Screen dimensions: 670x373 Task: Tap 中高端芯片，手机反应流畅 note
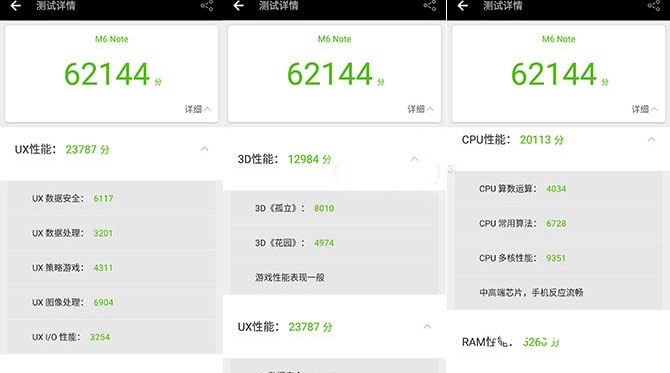(531, 293)
